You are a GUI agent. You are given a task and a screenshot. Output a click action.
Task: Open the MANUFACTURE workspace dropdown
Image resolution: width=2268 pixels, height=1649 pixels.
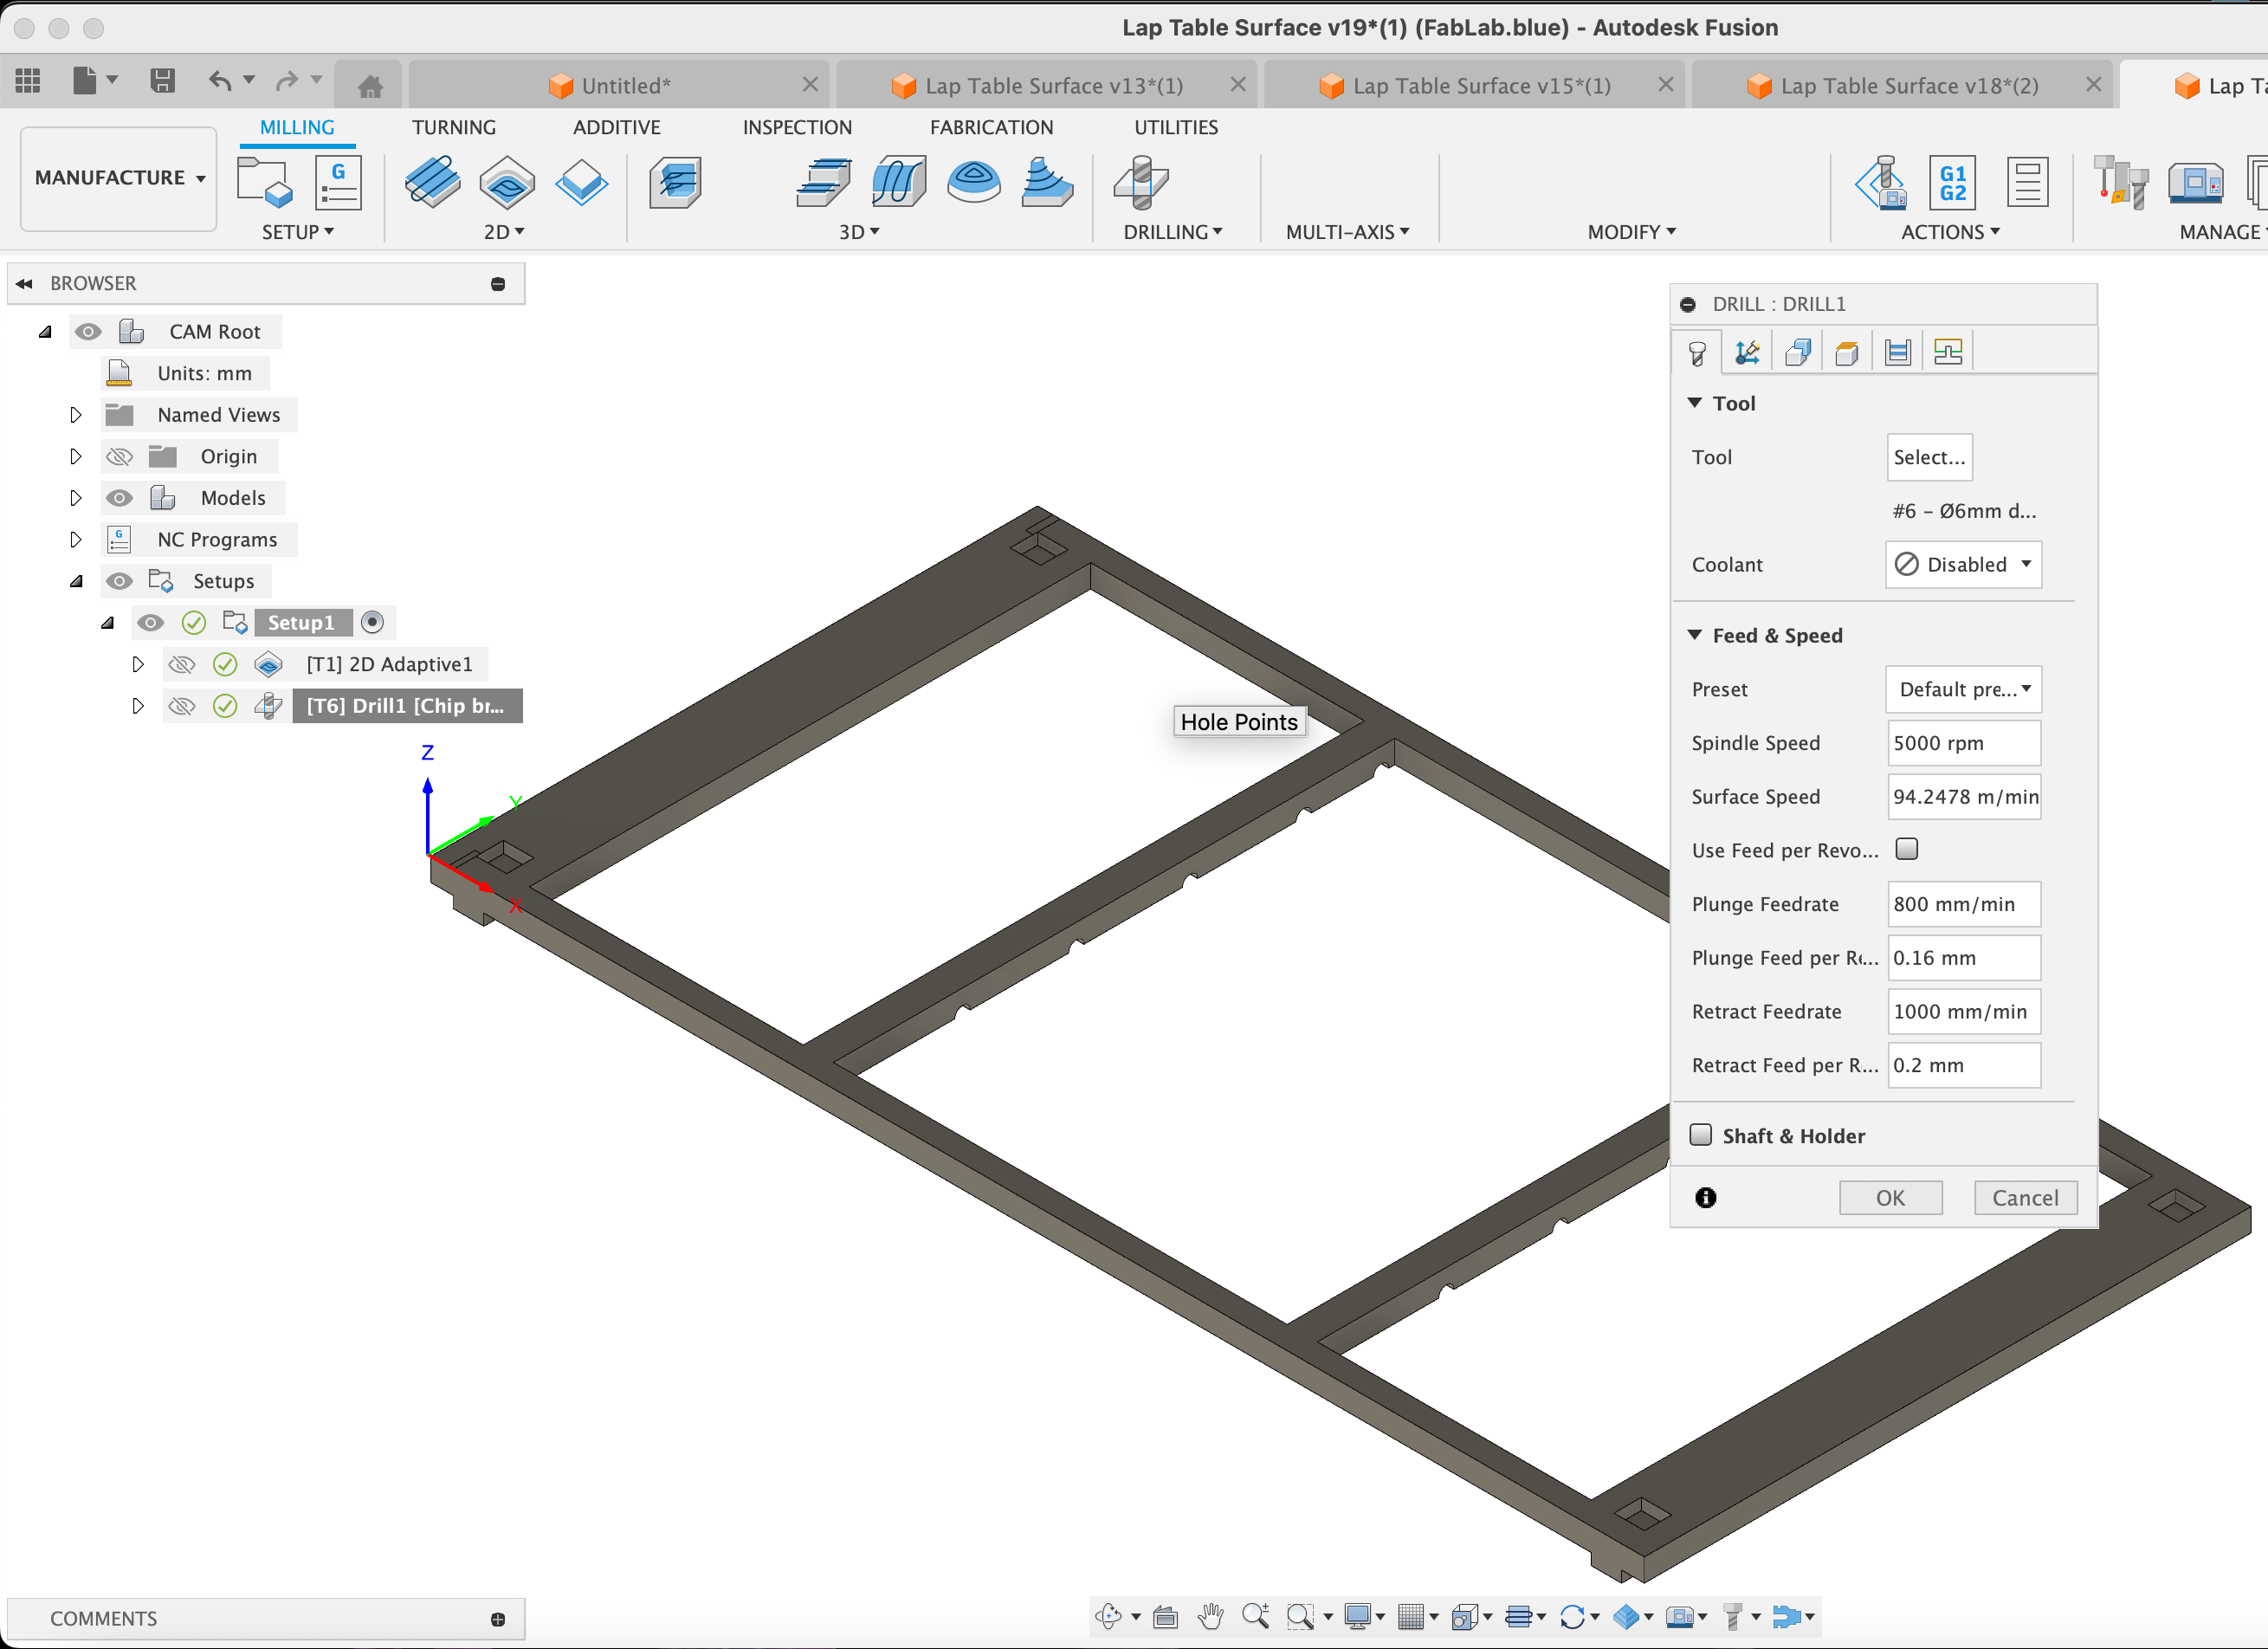[x=119, y=178]
